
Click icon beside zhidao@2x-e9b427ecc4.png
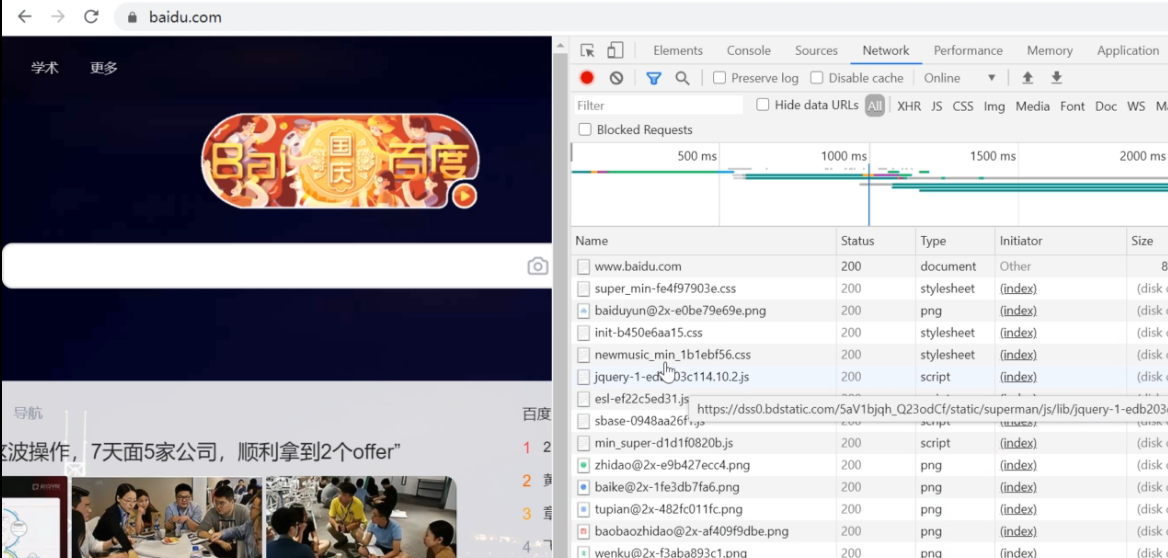pyautogui.click(x=583, y=465)
